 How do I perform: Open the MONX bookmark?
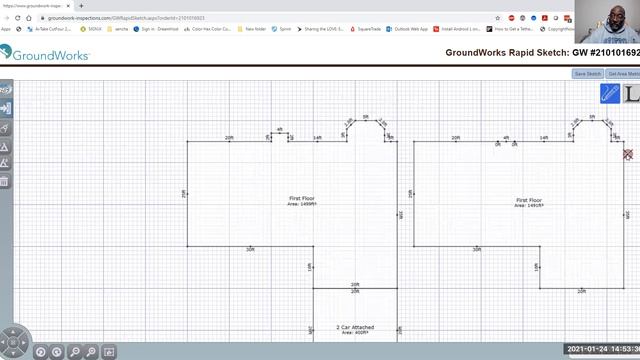91,29
